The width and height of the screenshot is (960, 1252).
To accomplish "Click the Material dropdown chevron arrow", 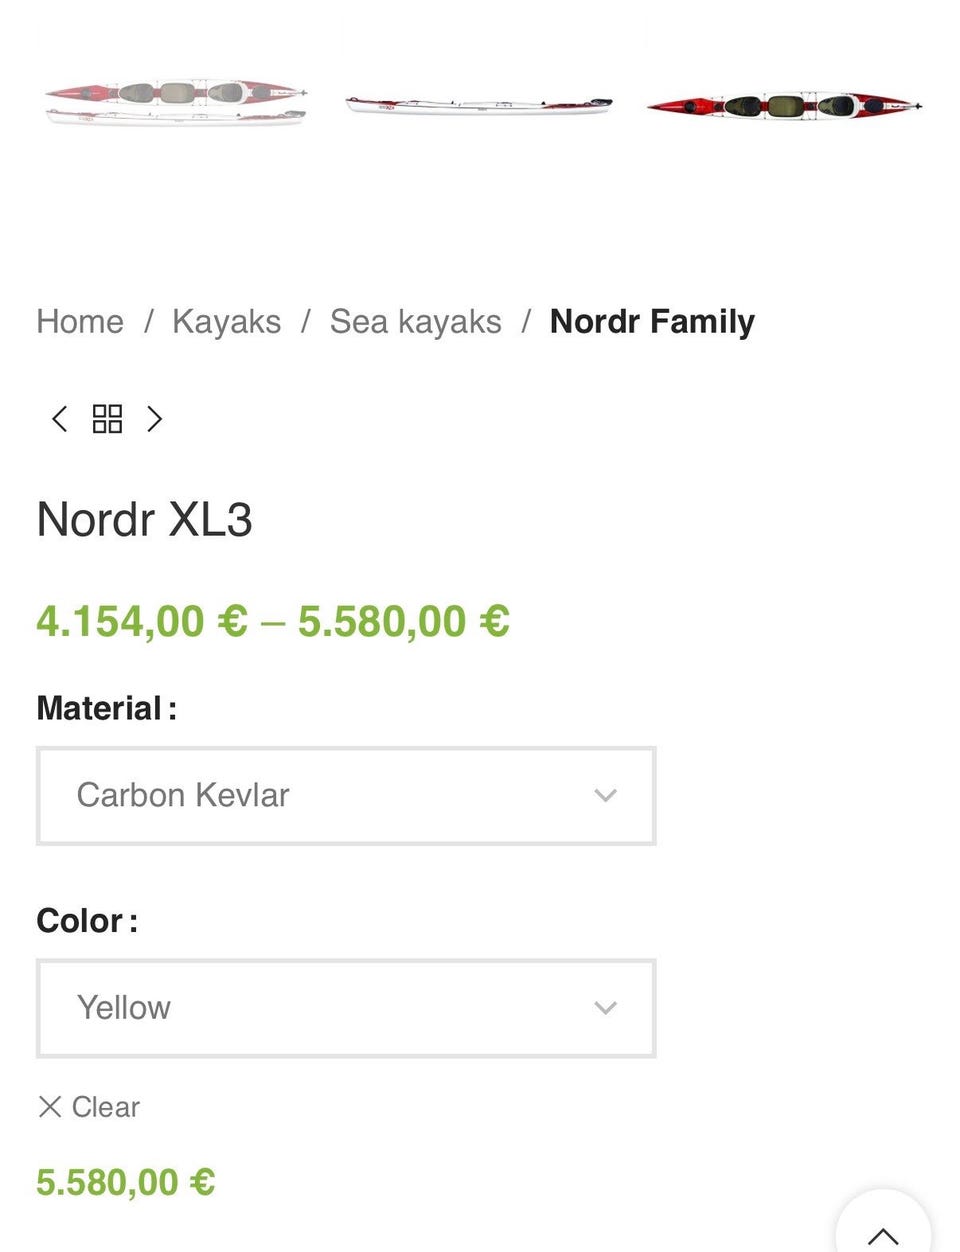I will click(x=605, y=796).
